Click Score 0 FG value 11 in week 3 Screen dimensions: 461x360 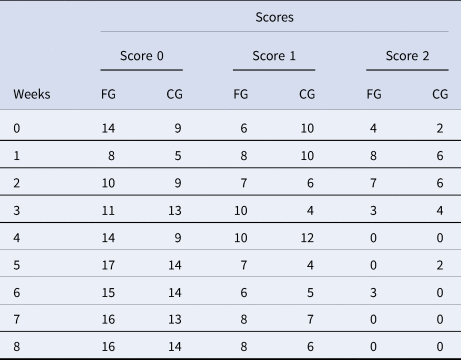[108, 211]
